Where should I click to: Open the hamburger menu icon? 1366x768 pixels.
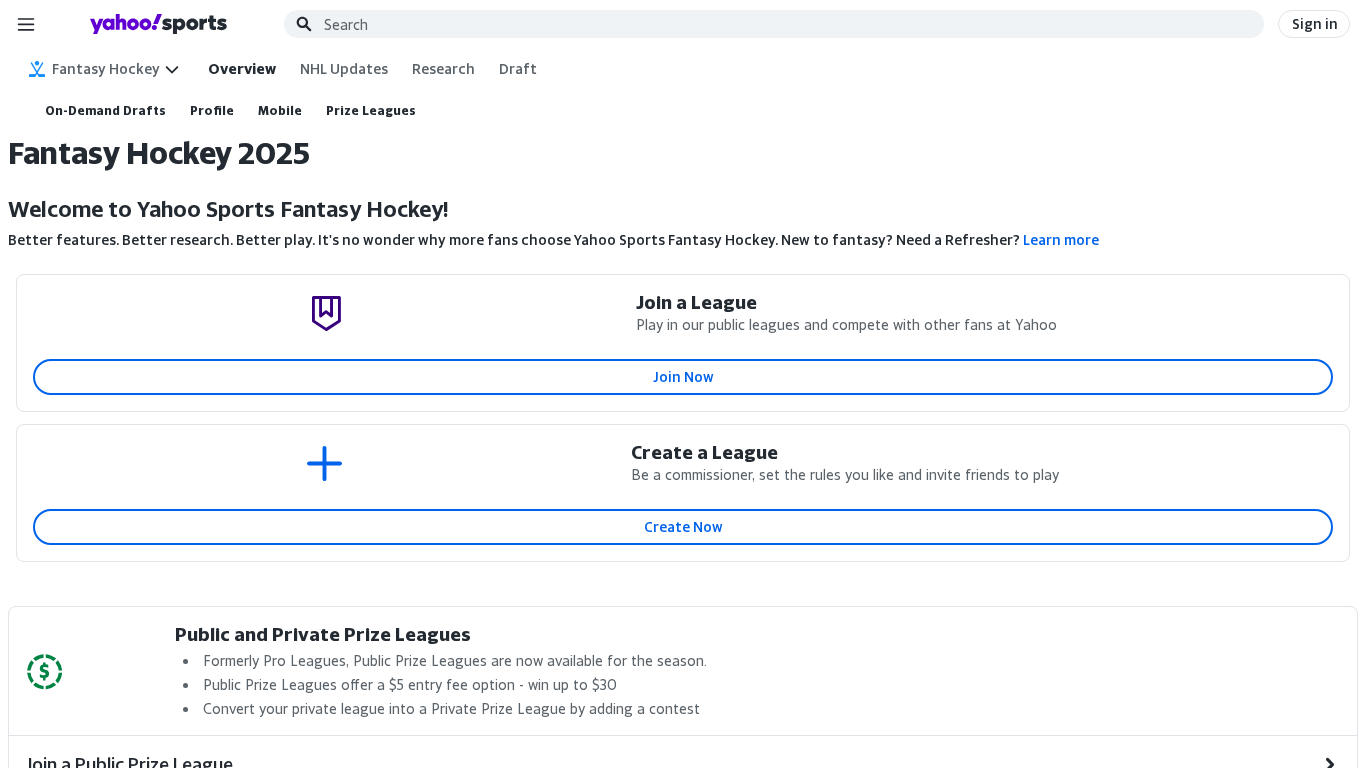26,24
